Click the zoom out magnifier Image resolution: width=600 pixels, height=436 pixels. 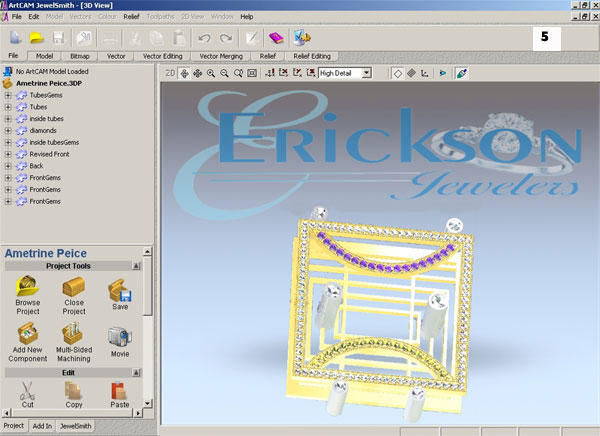click(224, 73)
